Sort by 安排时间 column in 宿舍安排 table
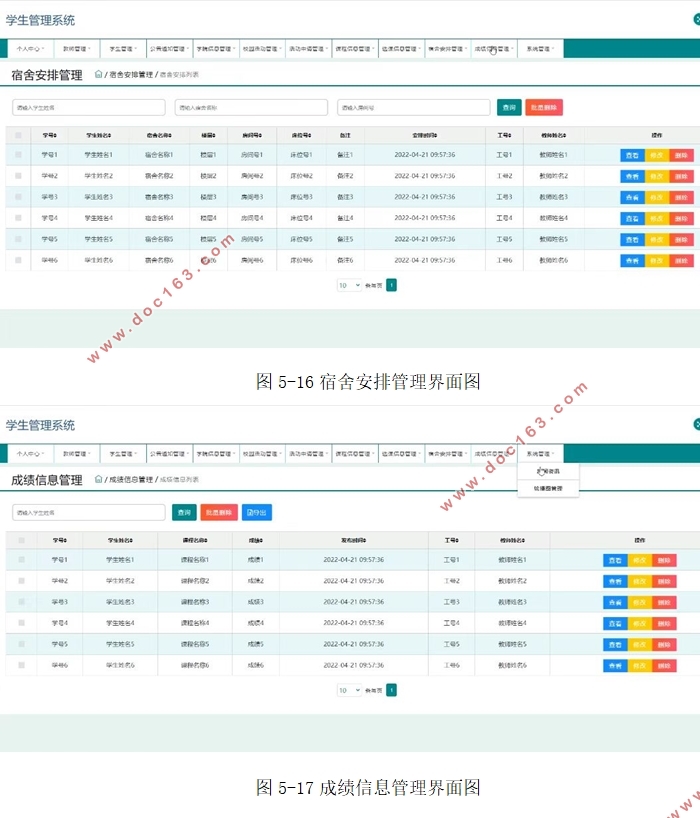Image resolution: width=700 pixels, height=818 pixels. [x=425, y=135]
